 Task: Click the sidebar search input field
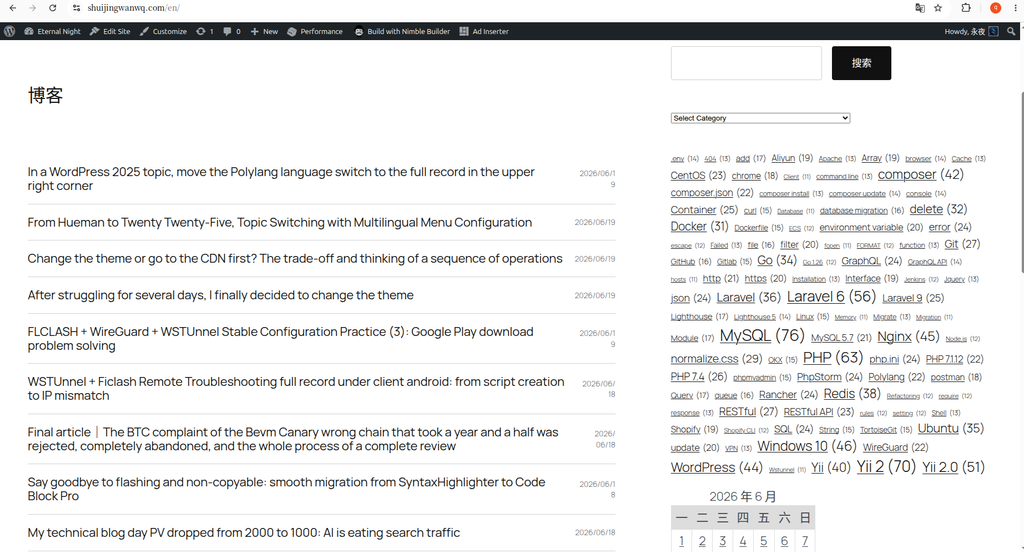pos(746,63)
